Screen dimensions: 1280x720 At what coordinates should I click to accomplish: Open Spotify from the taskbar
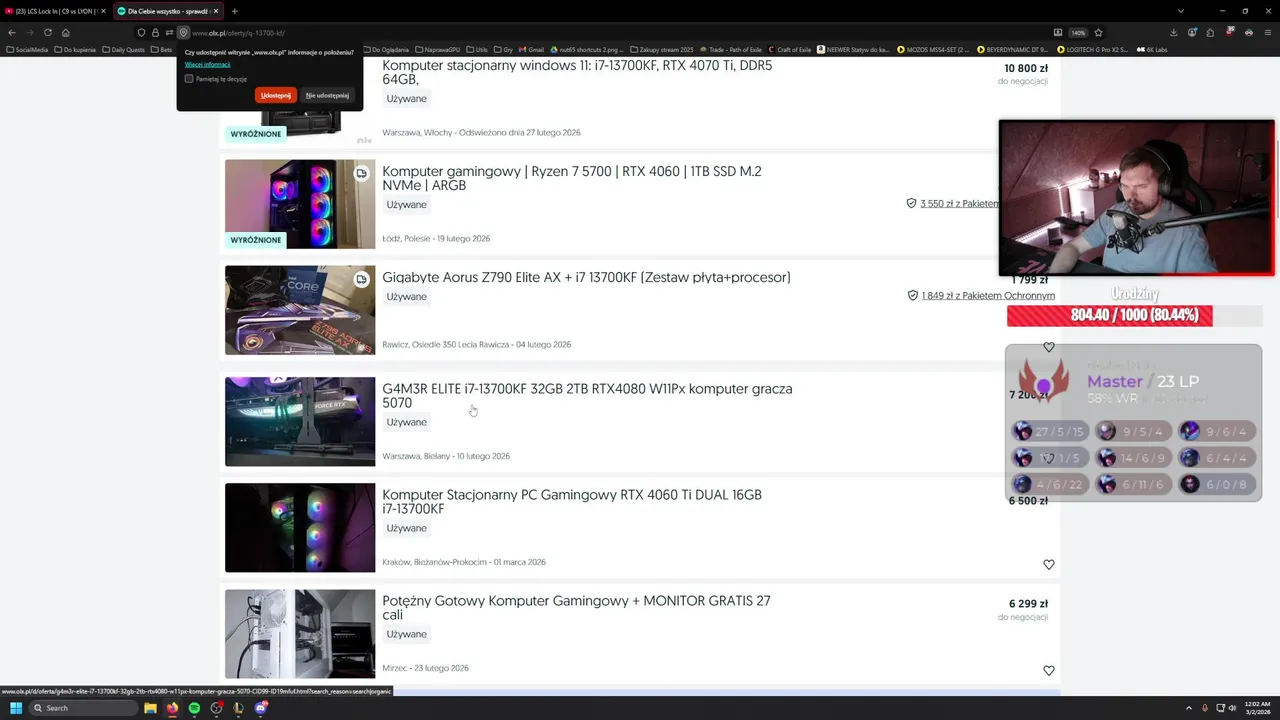[x=194, y=708]
